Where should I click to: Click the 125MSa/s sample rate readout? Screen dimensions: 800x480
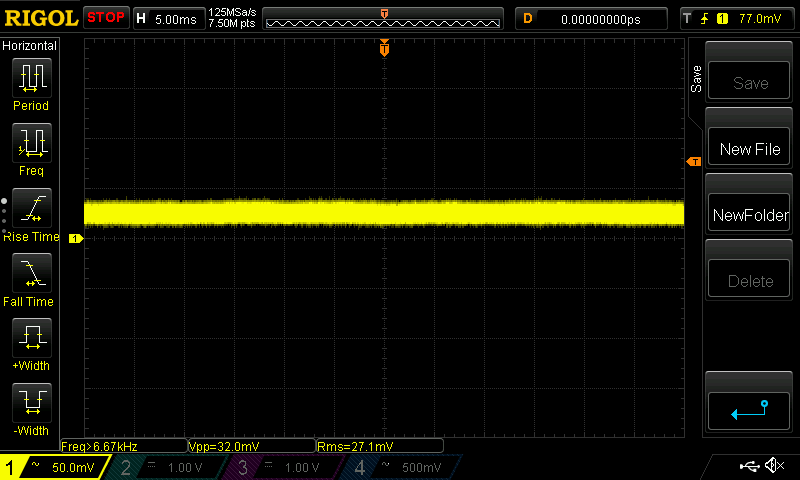[232, 13]
